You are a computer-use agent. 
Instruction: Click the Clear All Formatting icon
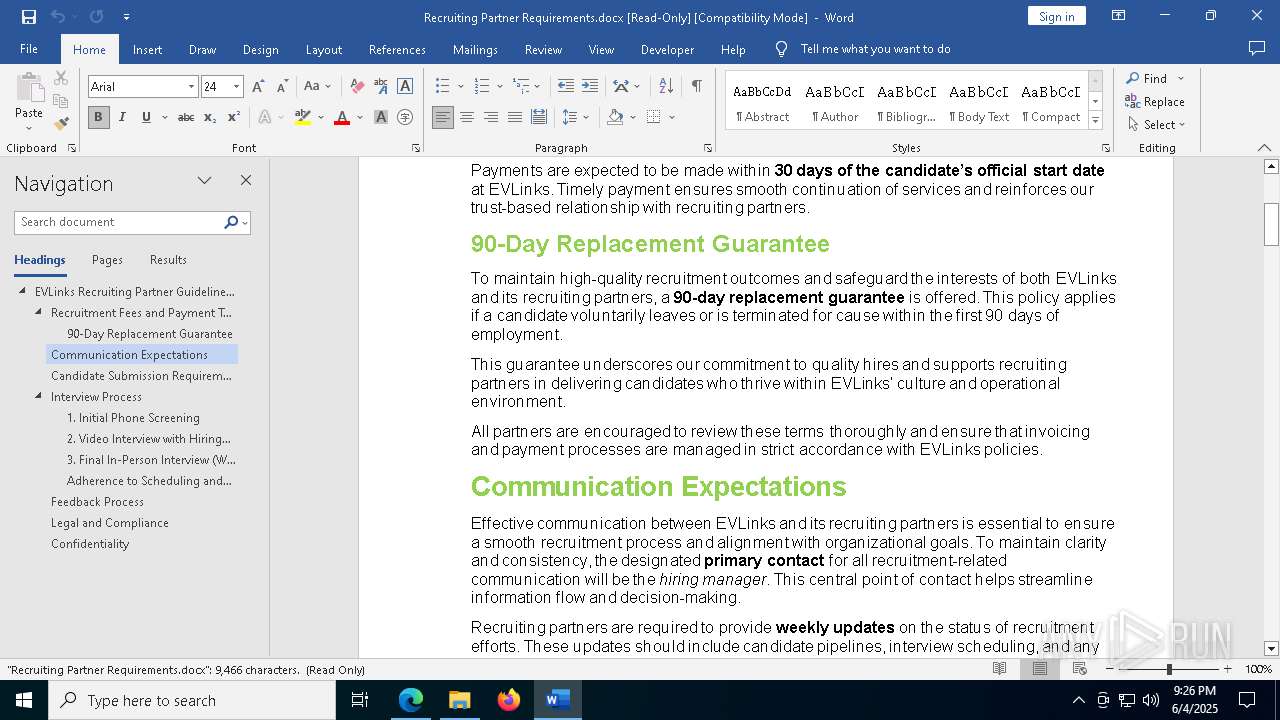tap(357, 87)
